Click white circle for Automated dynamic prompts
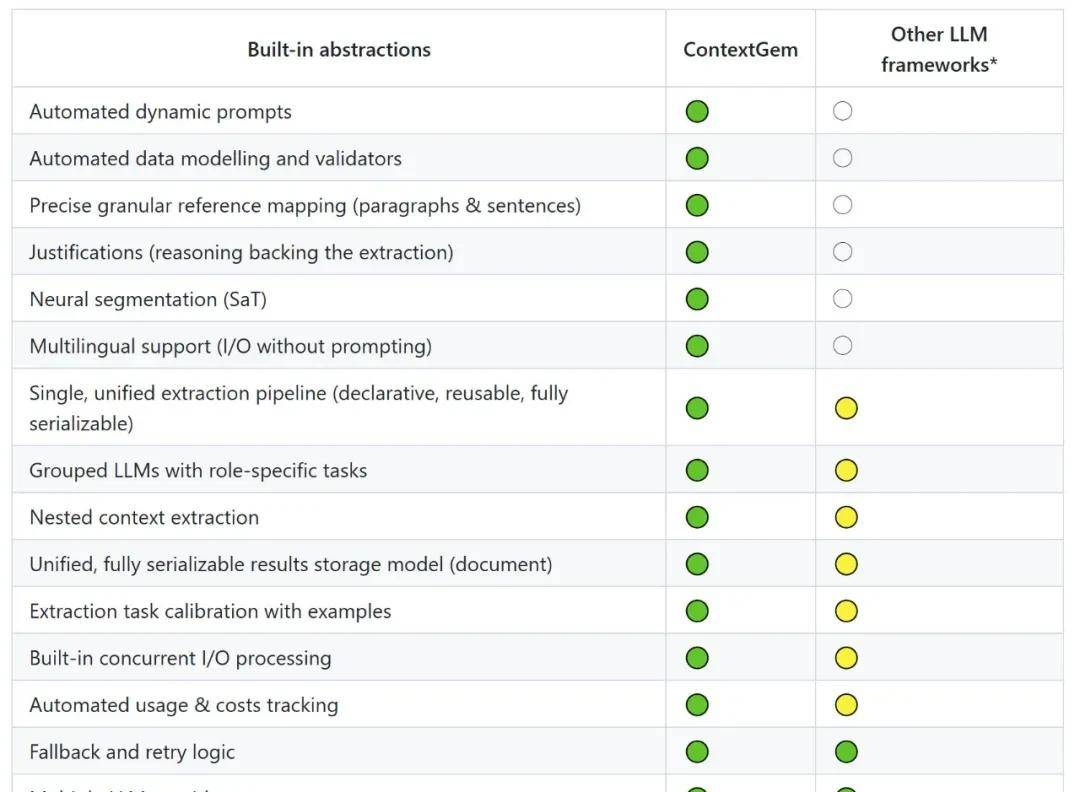Viewport: 1080px width, 792px height. pyautogui.click(x=843, y=111)
